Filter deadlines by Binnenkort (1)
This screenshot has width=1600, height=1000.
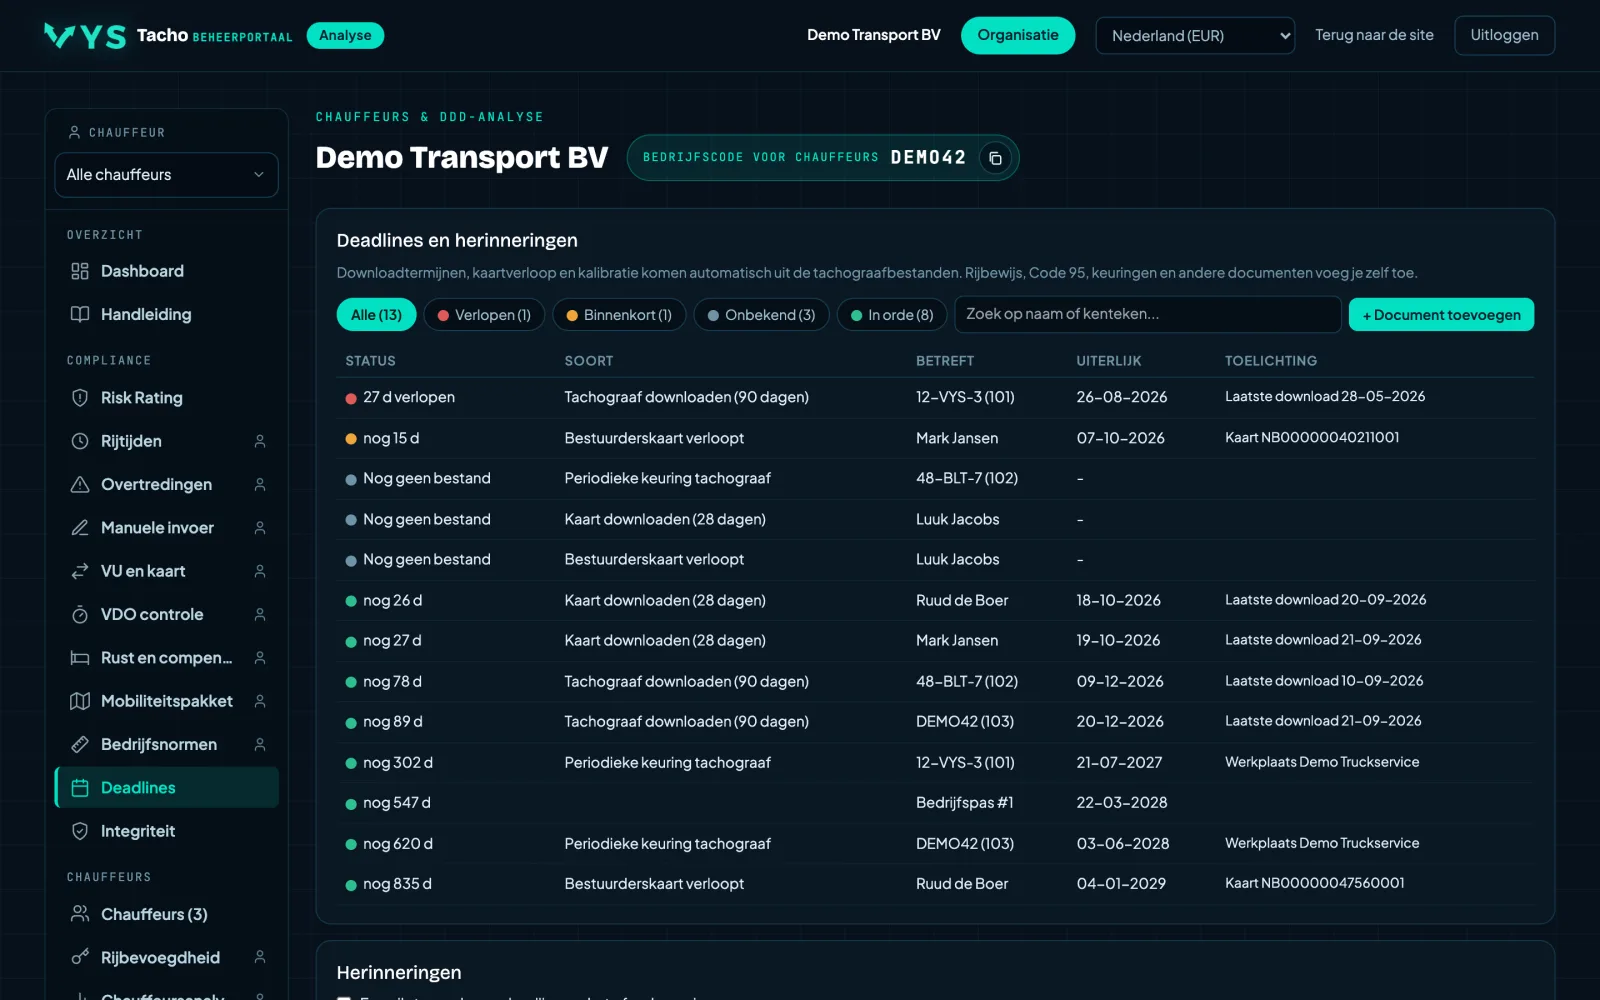click(x=619, y=315)
